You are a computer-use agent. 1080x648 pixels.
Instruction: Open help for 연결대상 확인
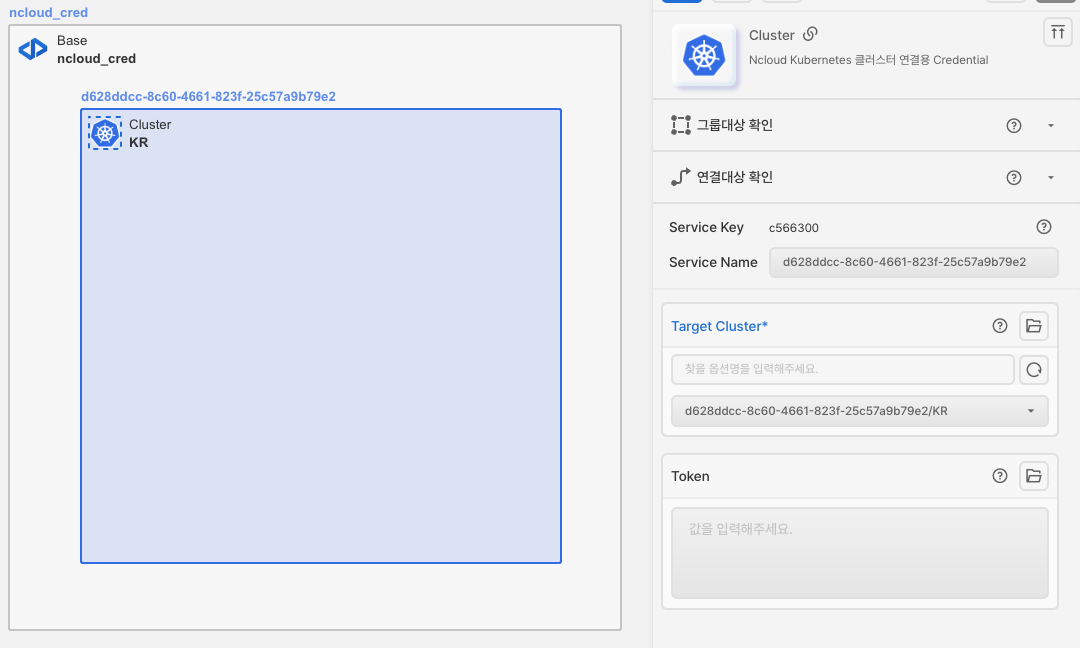(x=1014, y=178)
